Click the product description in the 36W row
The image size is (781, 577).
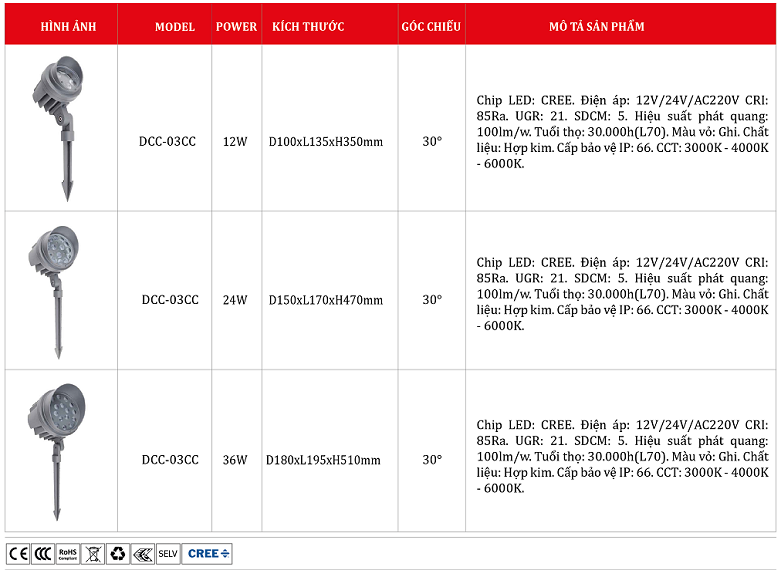click(x=622, y=456)
